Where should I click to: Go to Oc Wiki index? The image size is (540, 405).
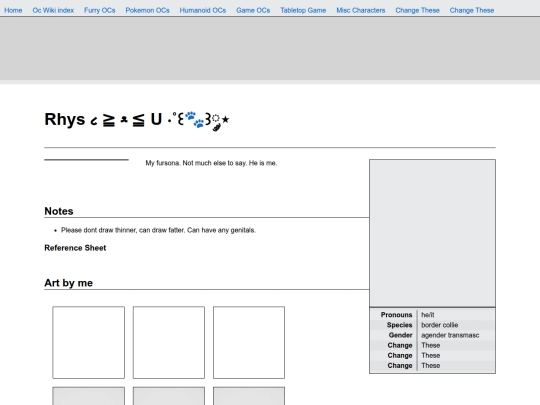53,10
